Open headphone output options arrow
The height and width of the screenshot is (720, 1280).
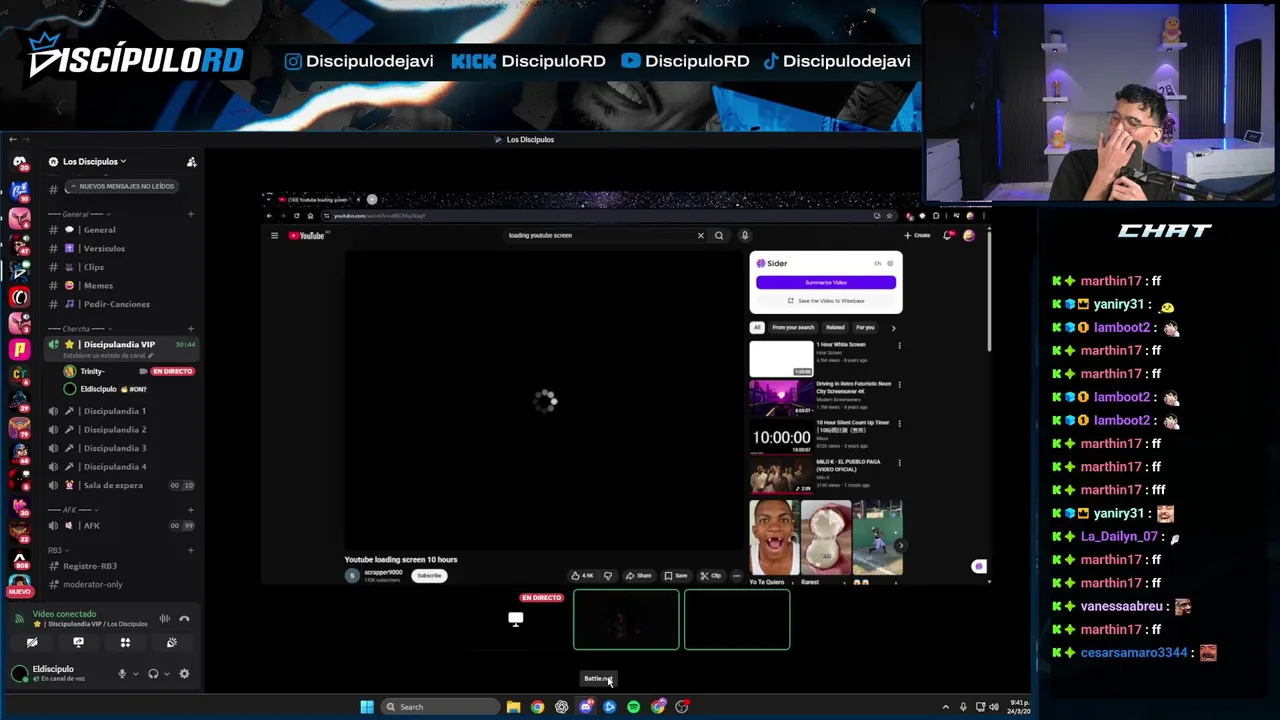tap(166, 674)
